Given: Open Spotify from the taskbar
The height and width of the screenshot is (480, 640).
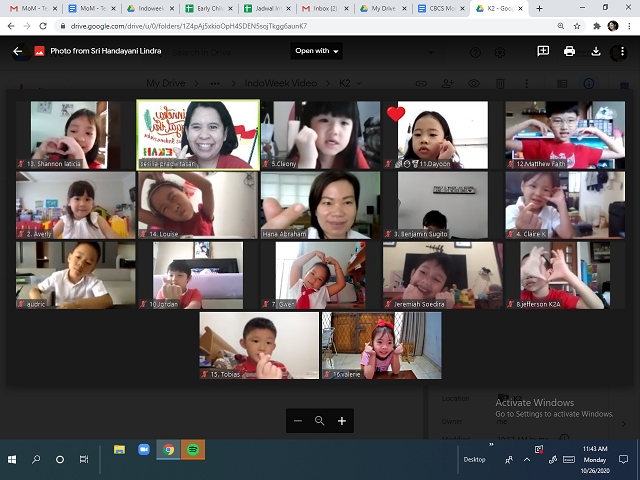Looking at the screenshot, I should pyautogui.click(x=192, y=450).
